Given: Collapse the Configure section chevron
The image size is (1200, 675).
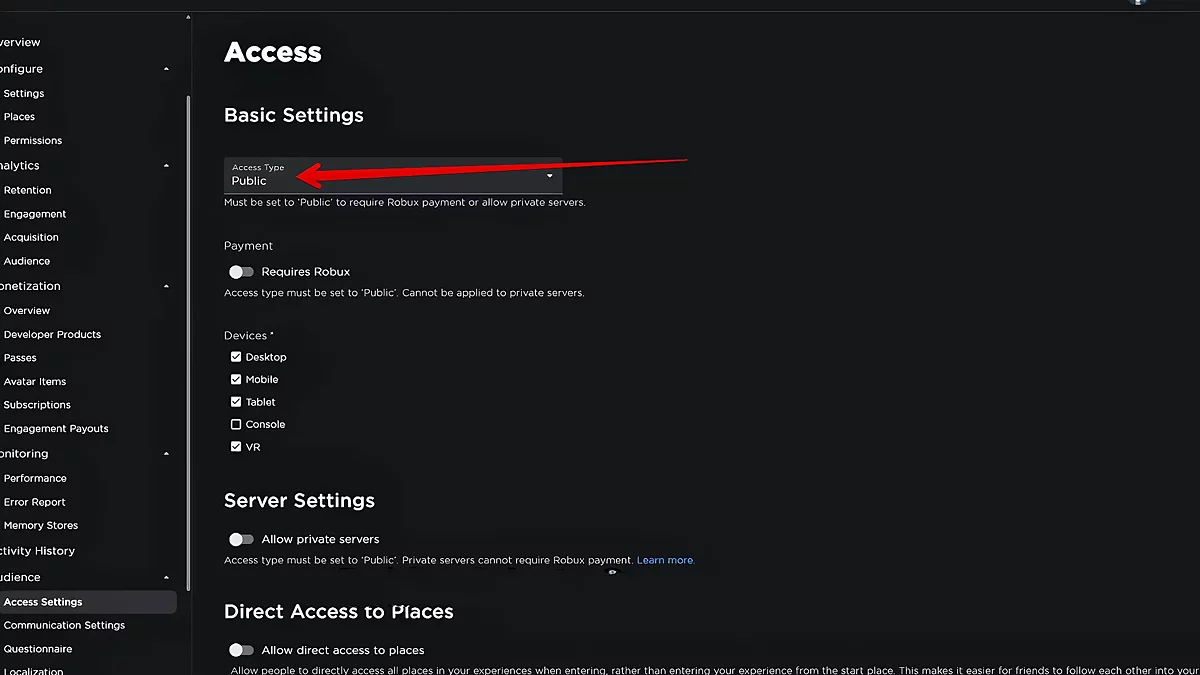Looking at the screenshot, I should pos(166,69).
